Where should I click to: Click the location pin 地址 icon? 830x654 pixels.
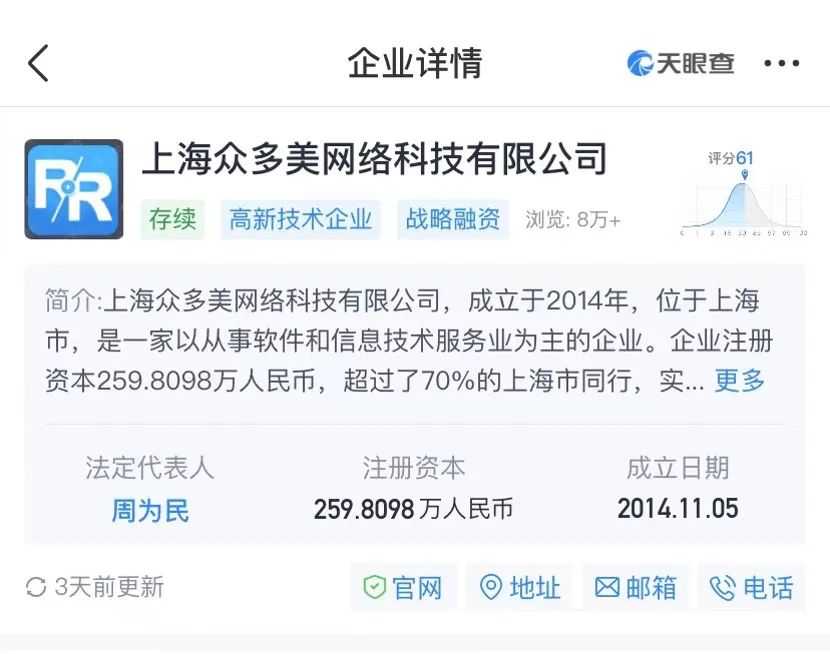coord(491,587)
